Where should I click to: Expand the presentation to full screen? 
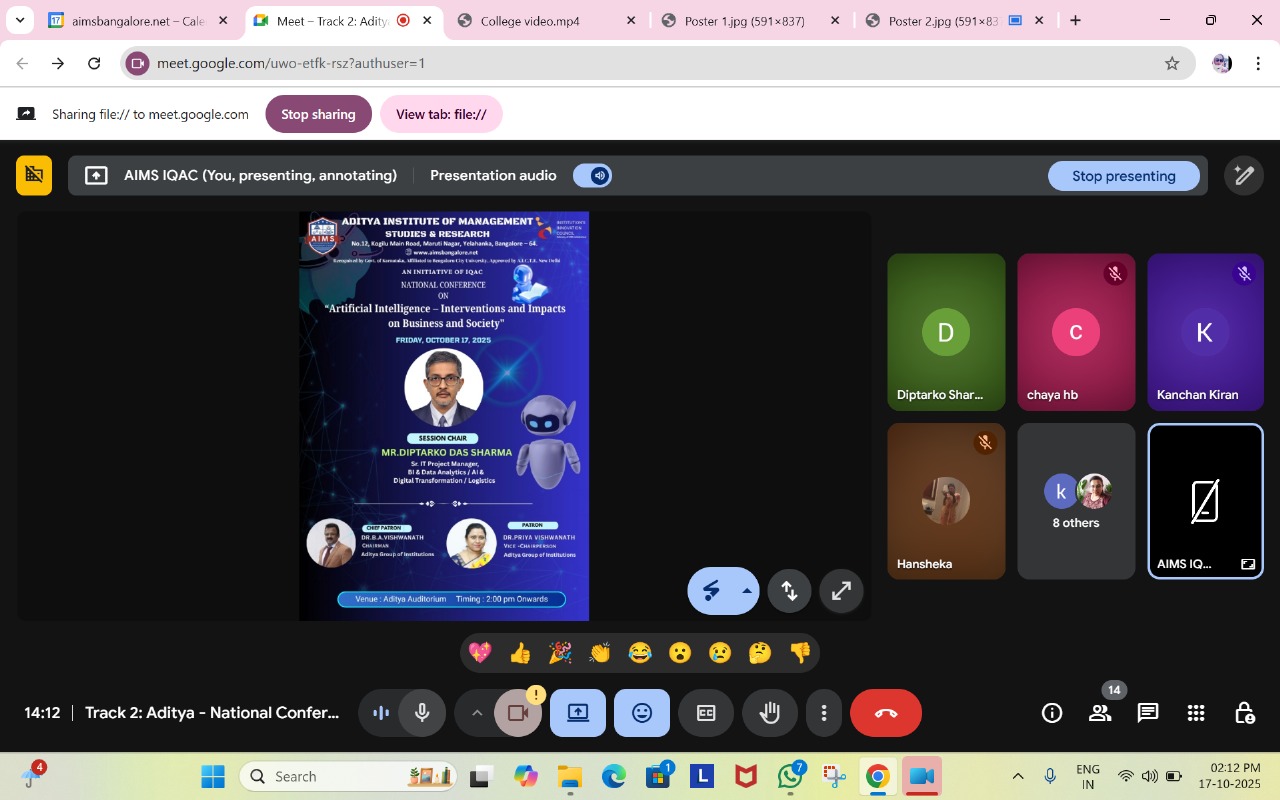[841, 591]
